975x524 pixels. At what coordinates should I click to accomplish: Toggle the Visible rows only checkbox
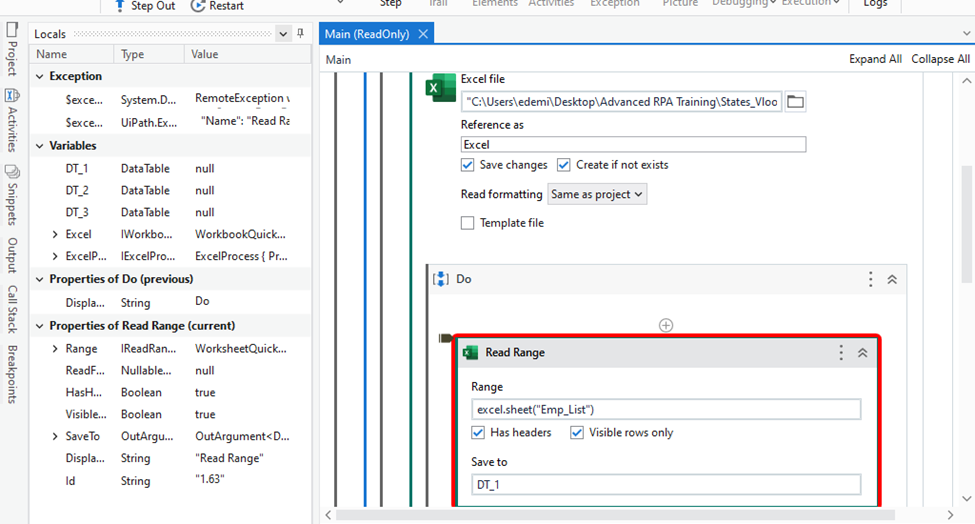pos(577,433)
